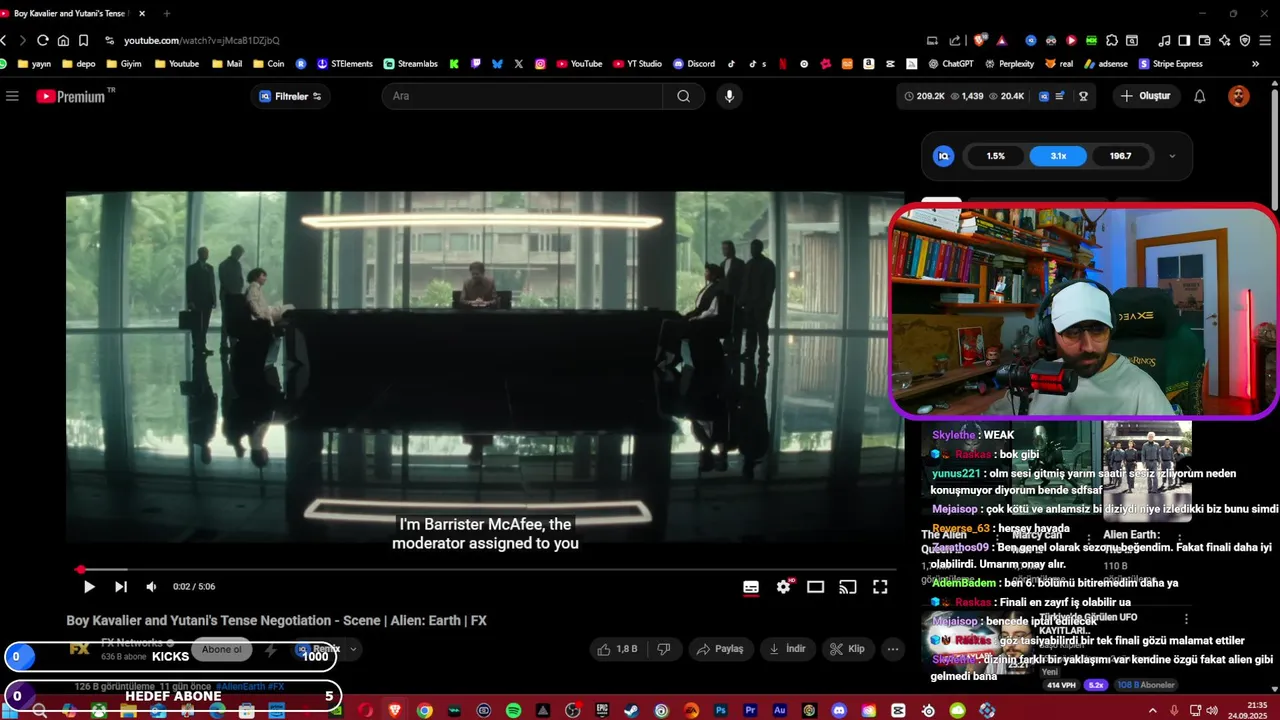Click the Oluştur create button
The width and height of the screenshot is (1280, 720).
[x=1146, y=96]
